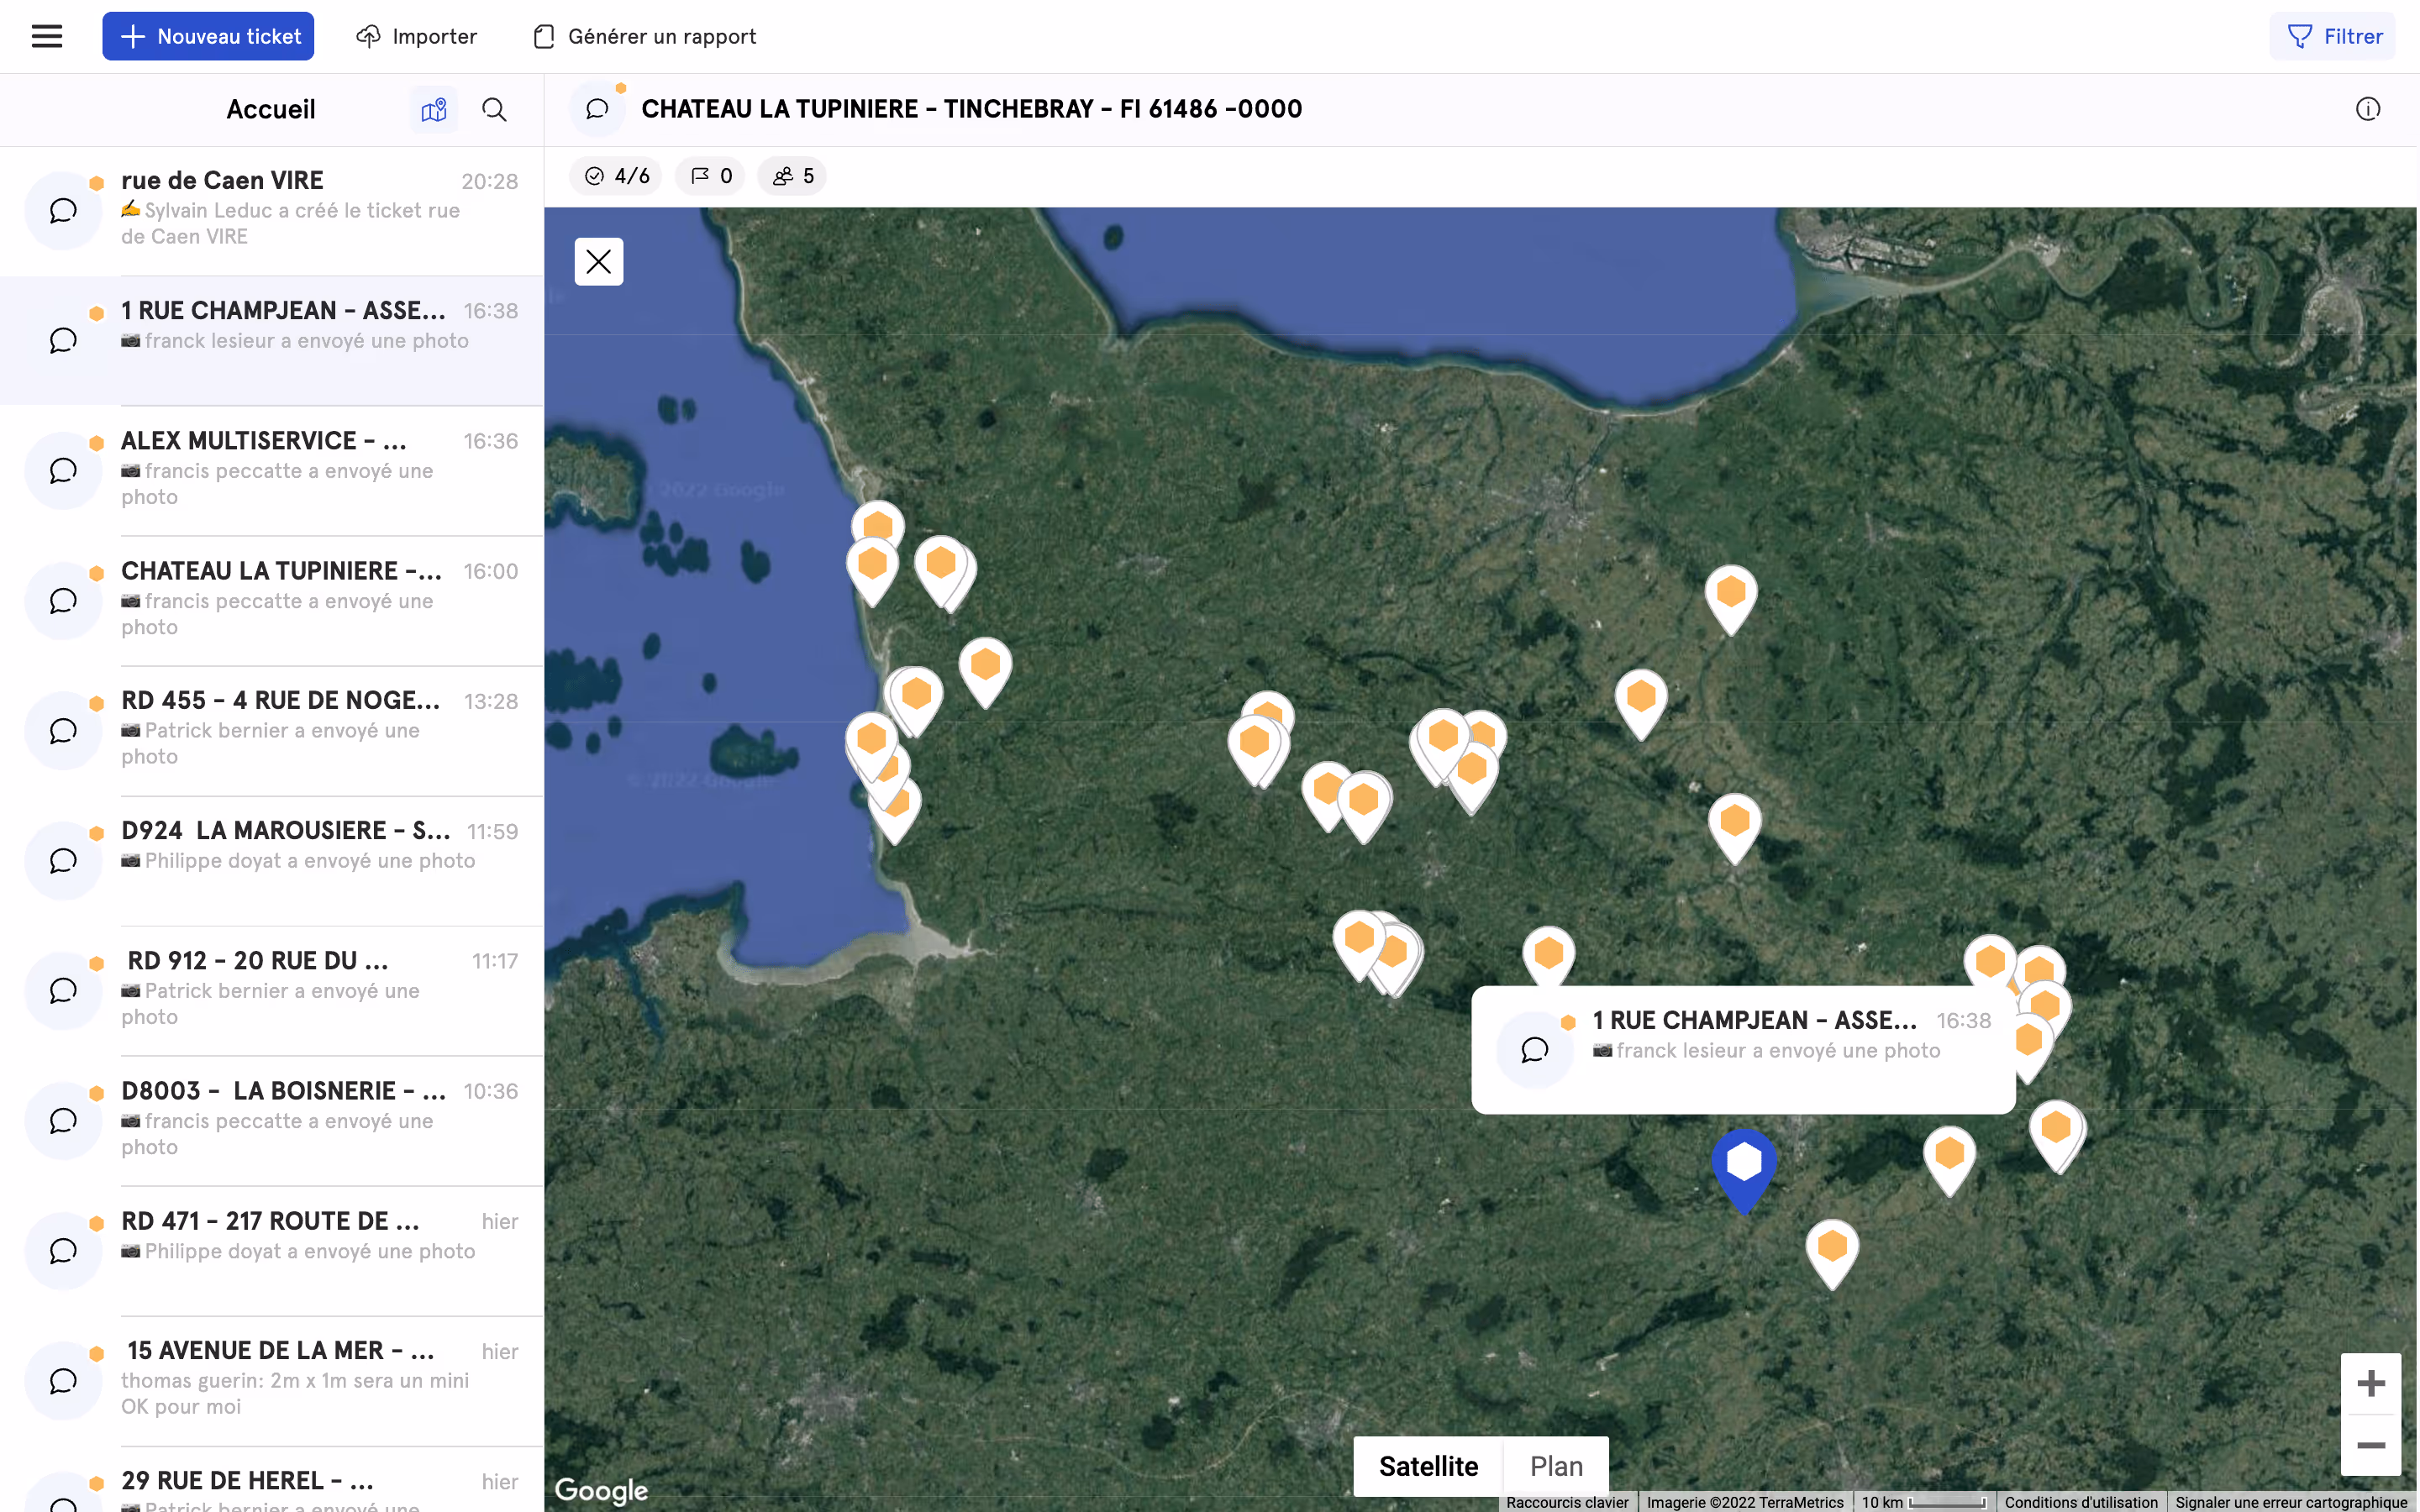
Task: Create a Nouveau ticket
Action: [208, 37]
